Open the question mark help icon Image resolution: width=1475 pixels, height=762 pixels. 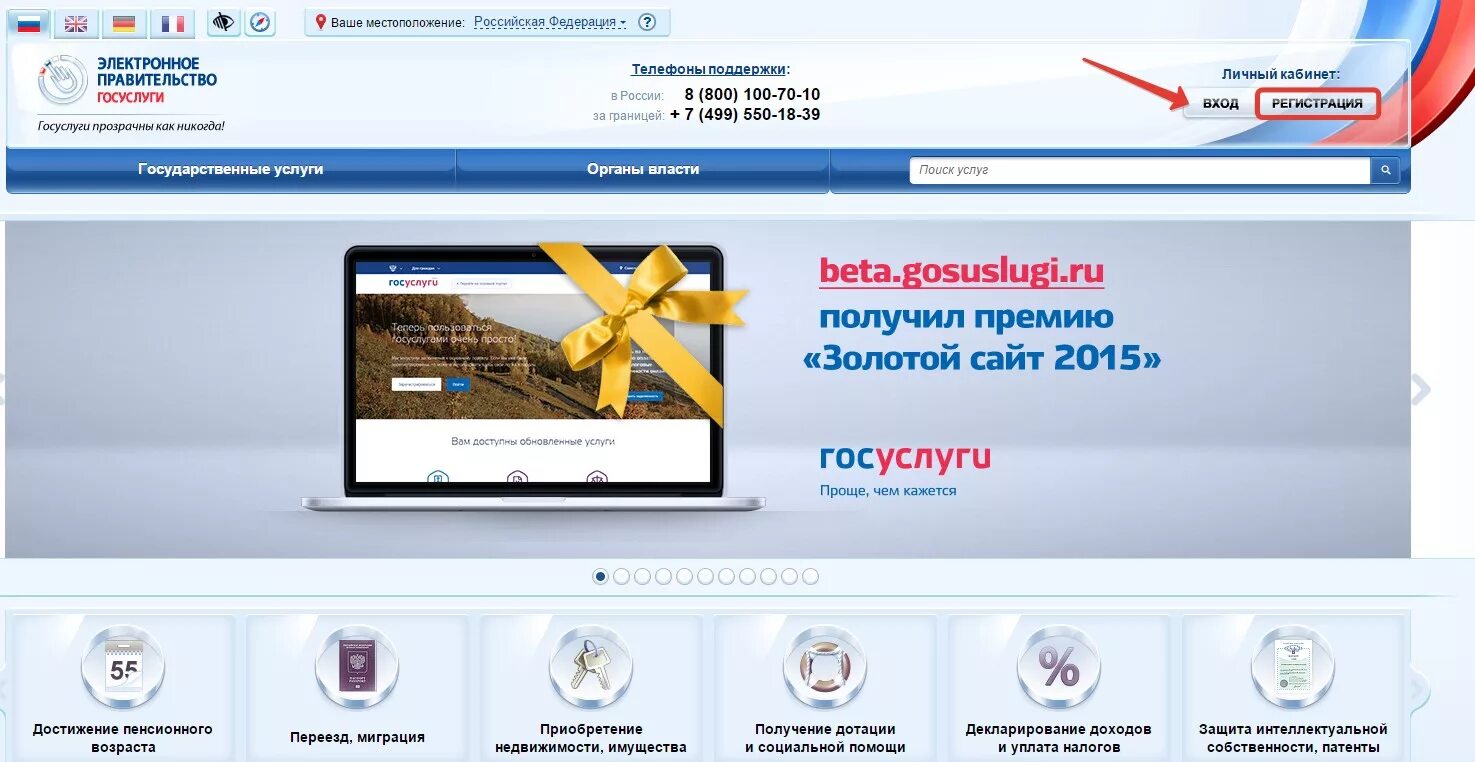coord(648,22)
